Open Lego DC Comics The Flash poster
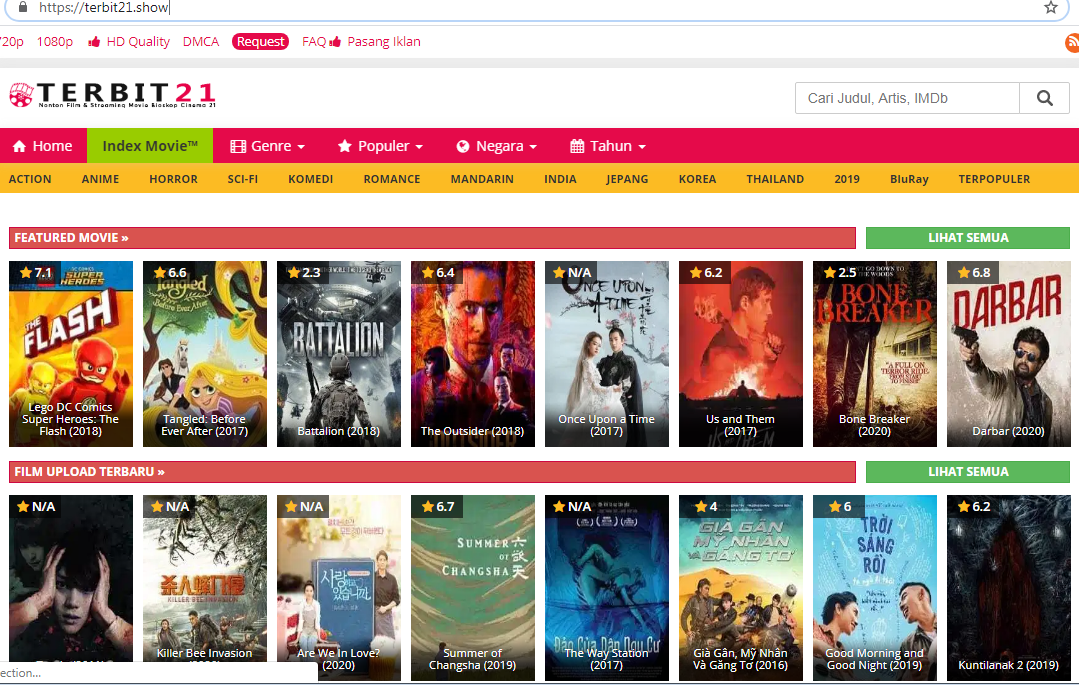 [x=71, y=354]
